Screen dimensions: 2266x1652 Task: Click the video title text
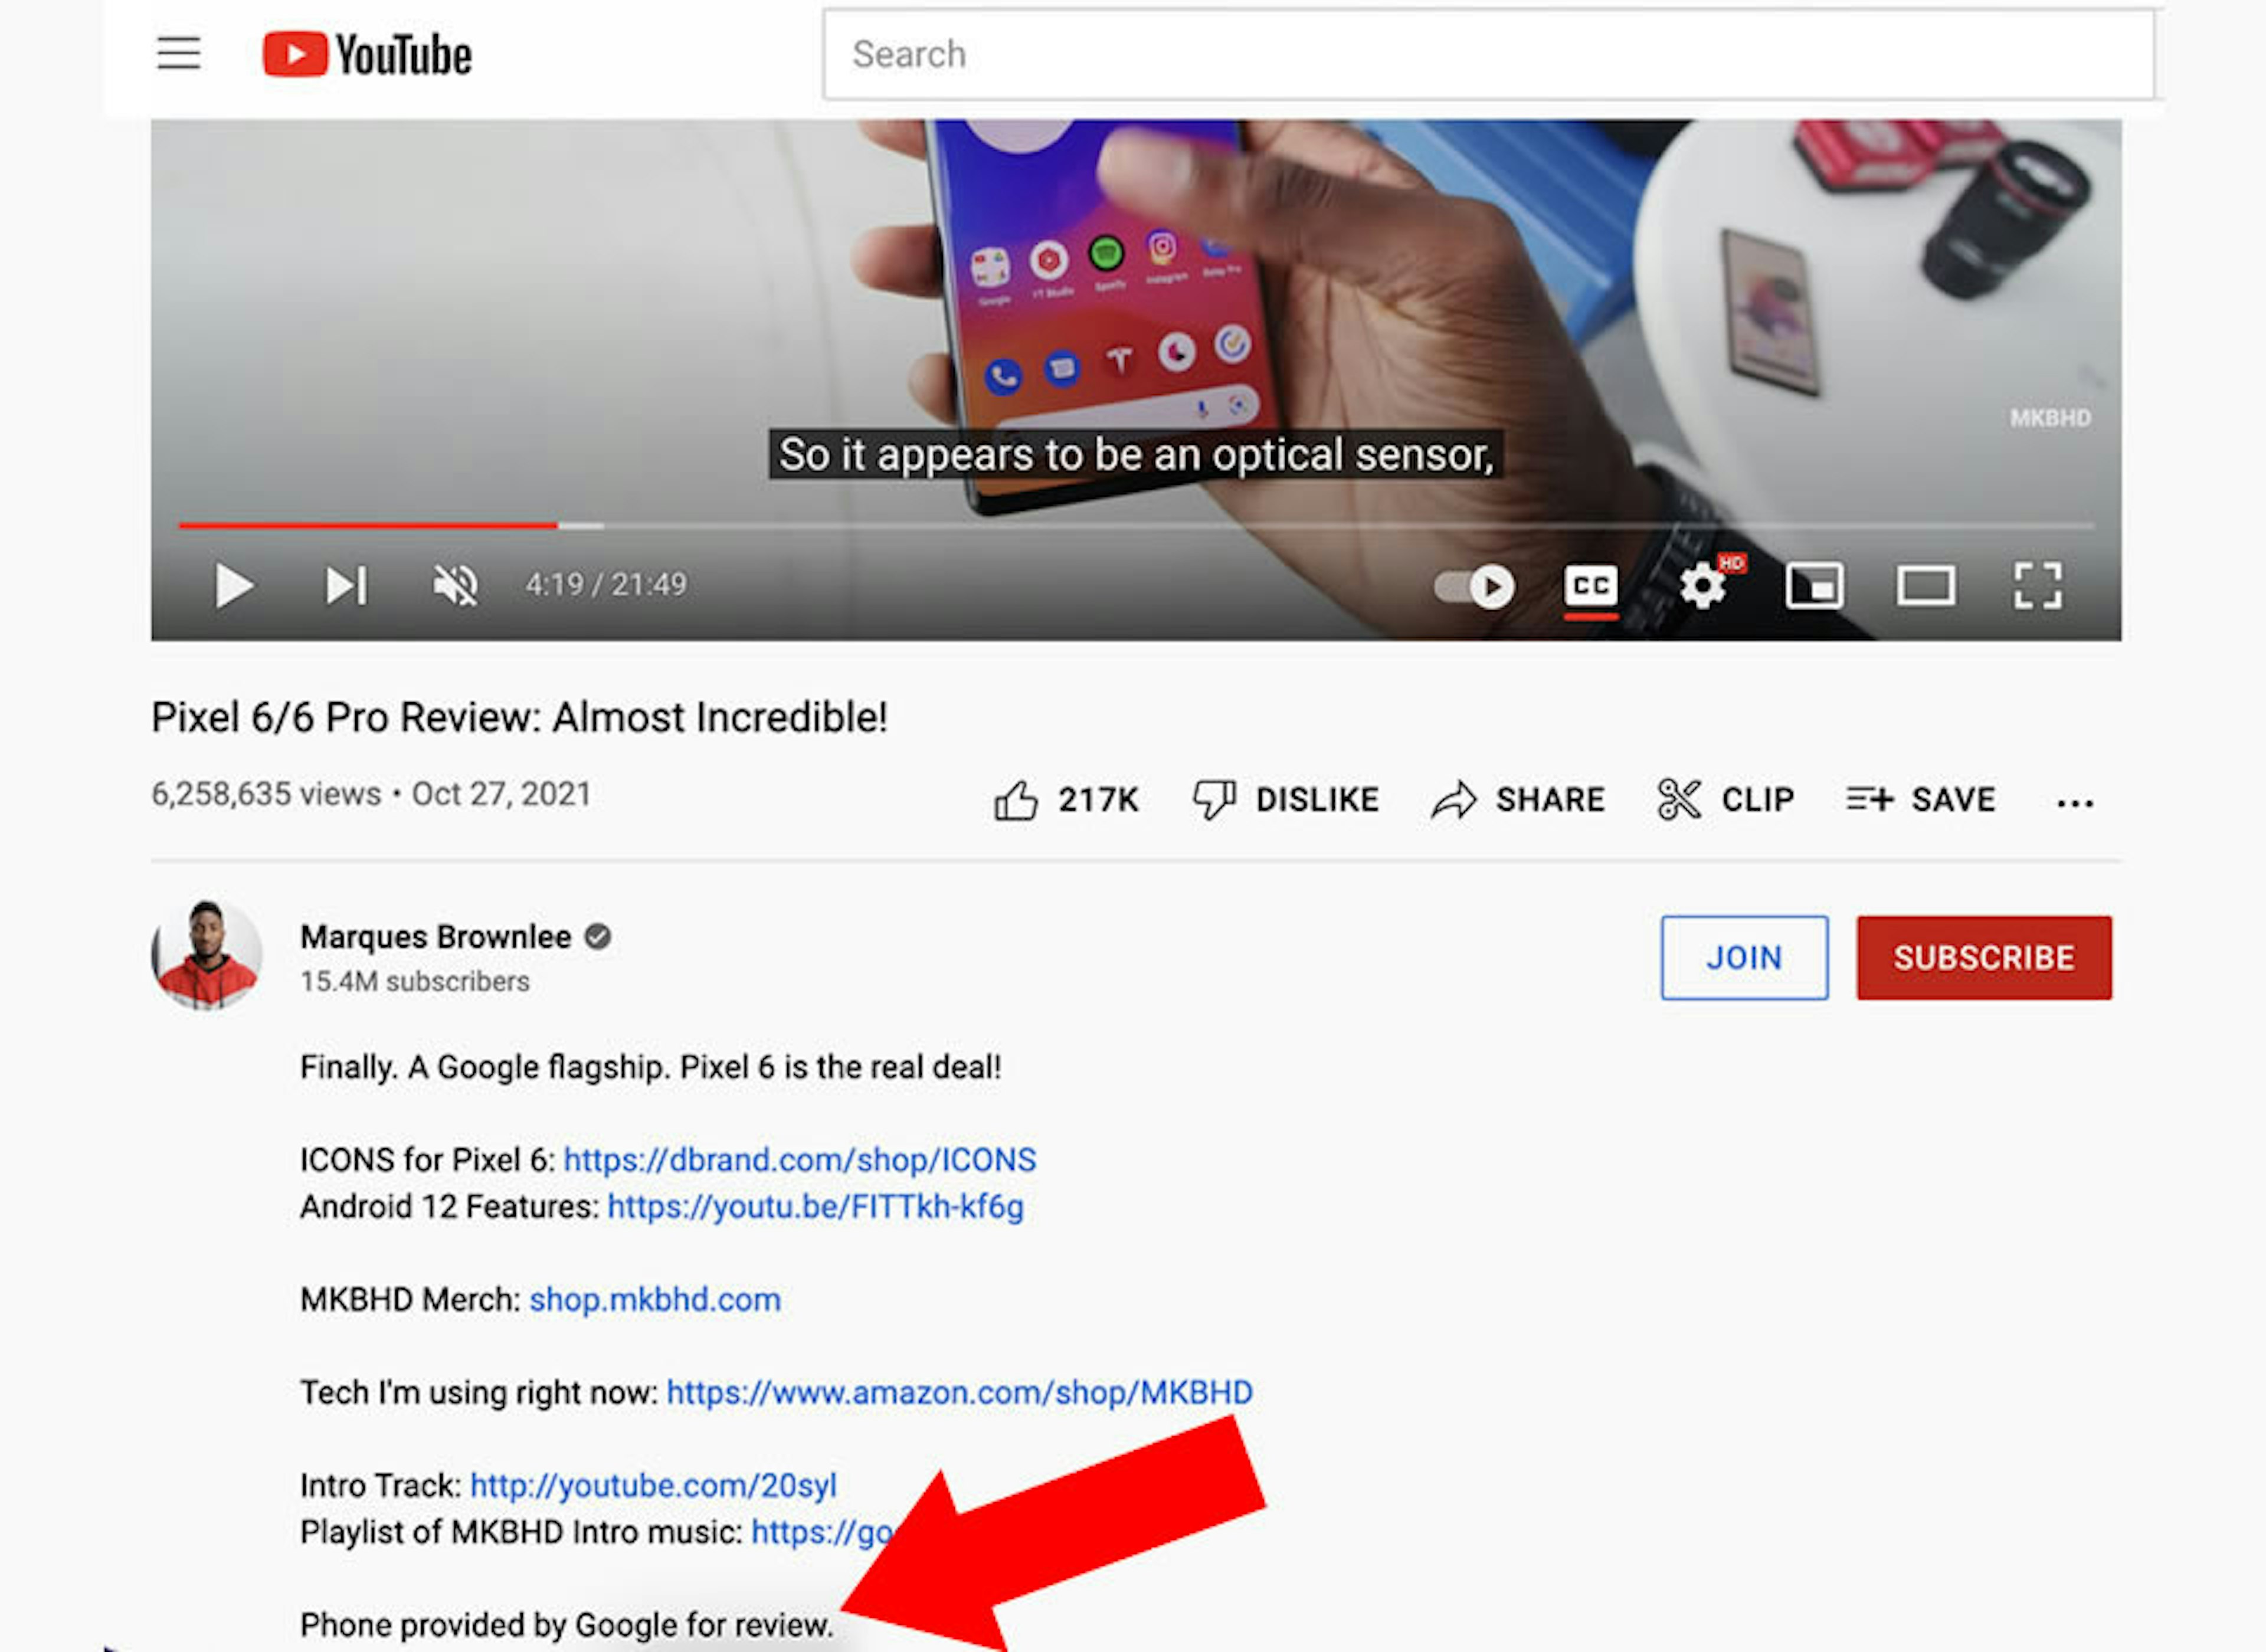tap(519, 717)
